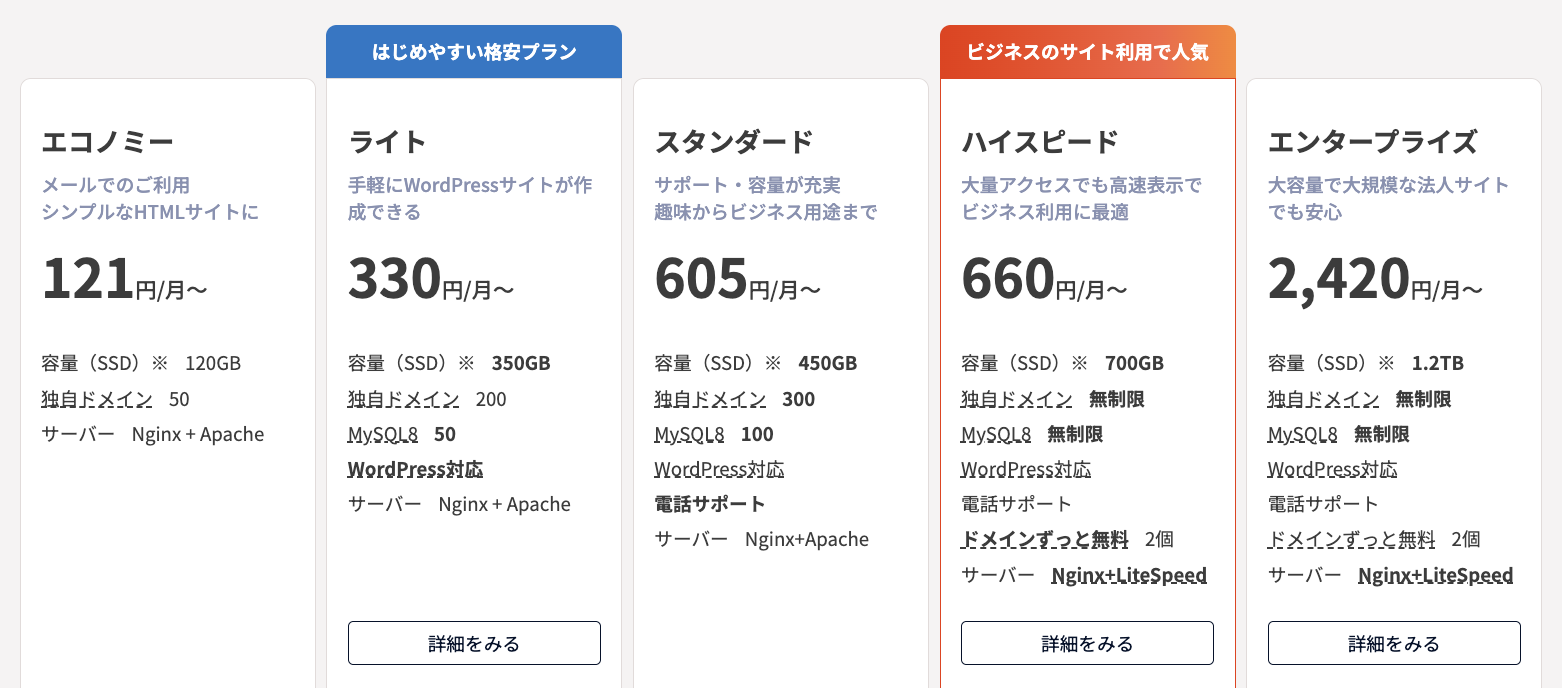Click the orange ビジネスのサイト利用で人気 banner

point(1087,52)
